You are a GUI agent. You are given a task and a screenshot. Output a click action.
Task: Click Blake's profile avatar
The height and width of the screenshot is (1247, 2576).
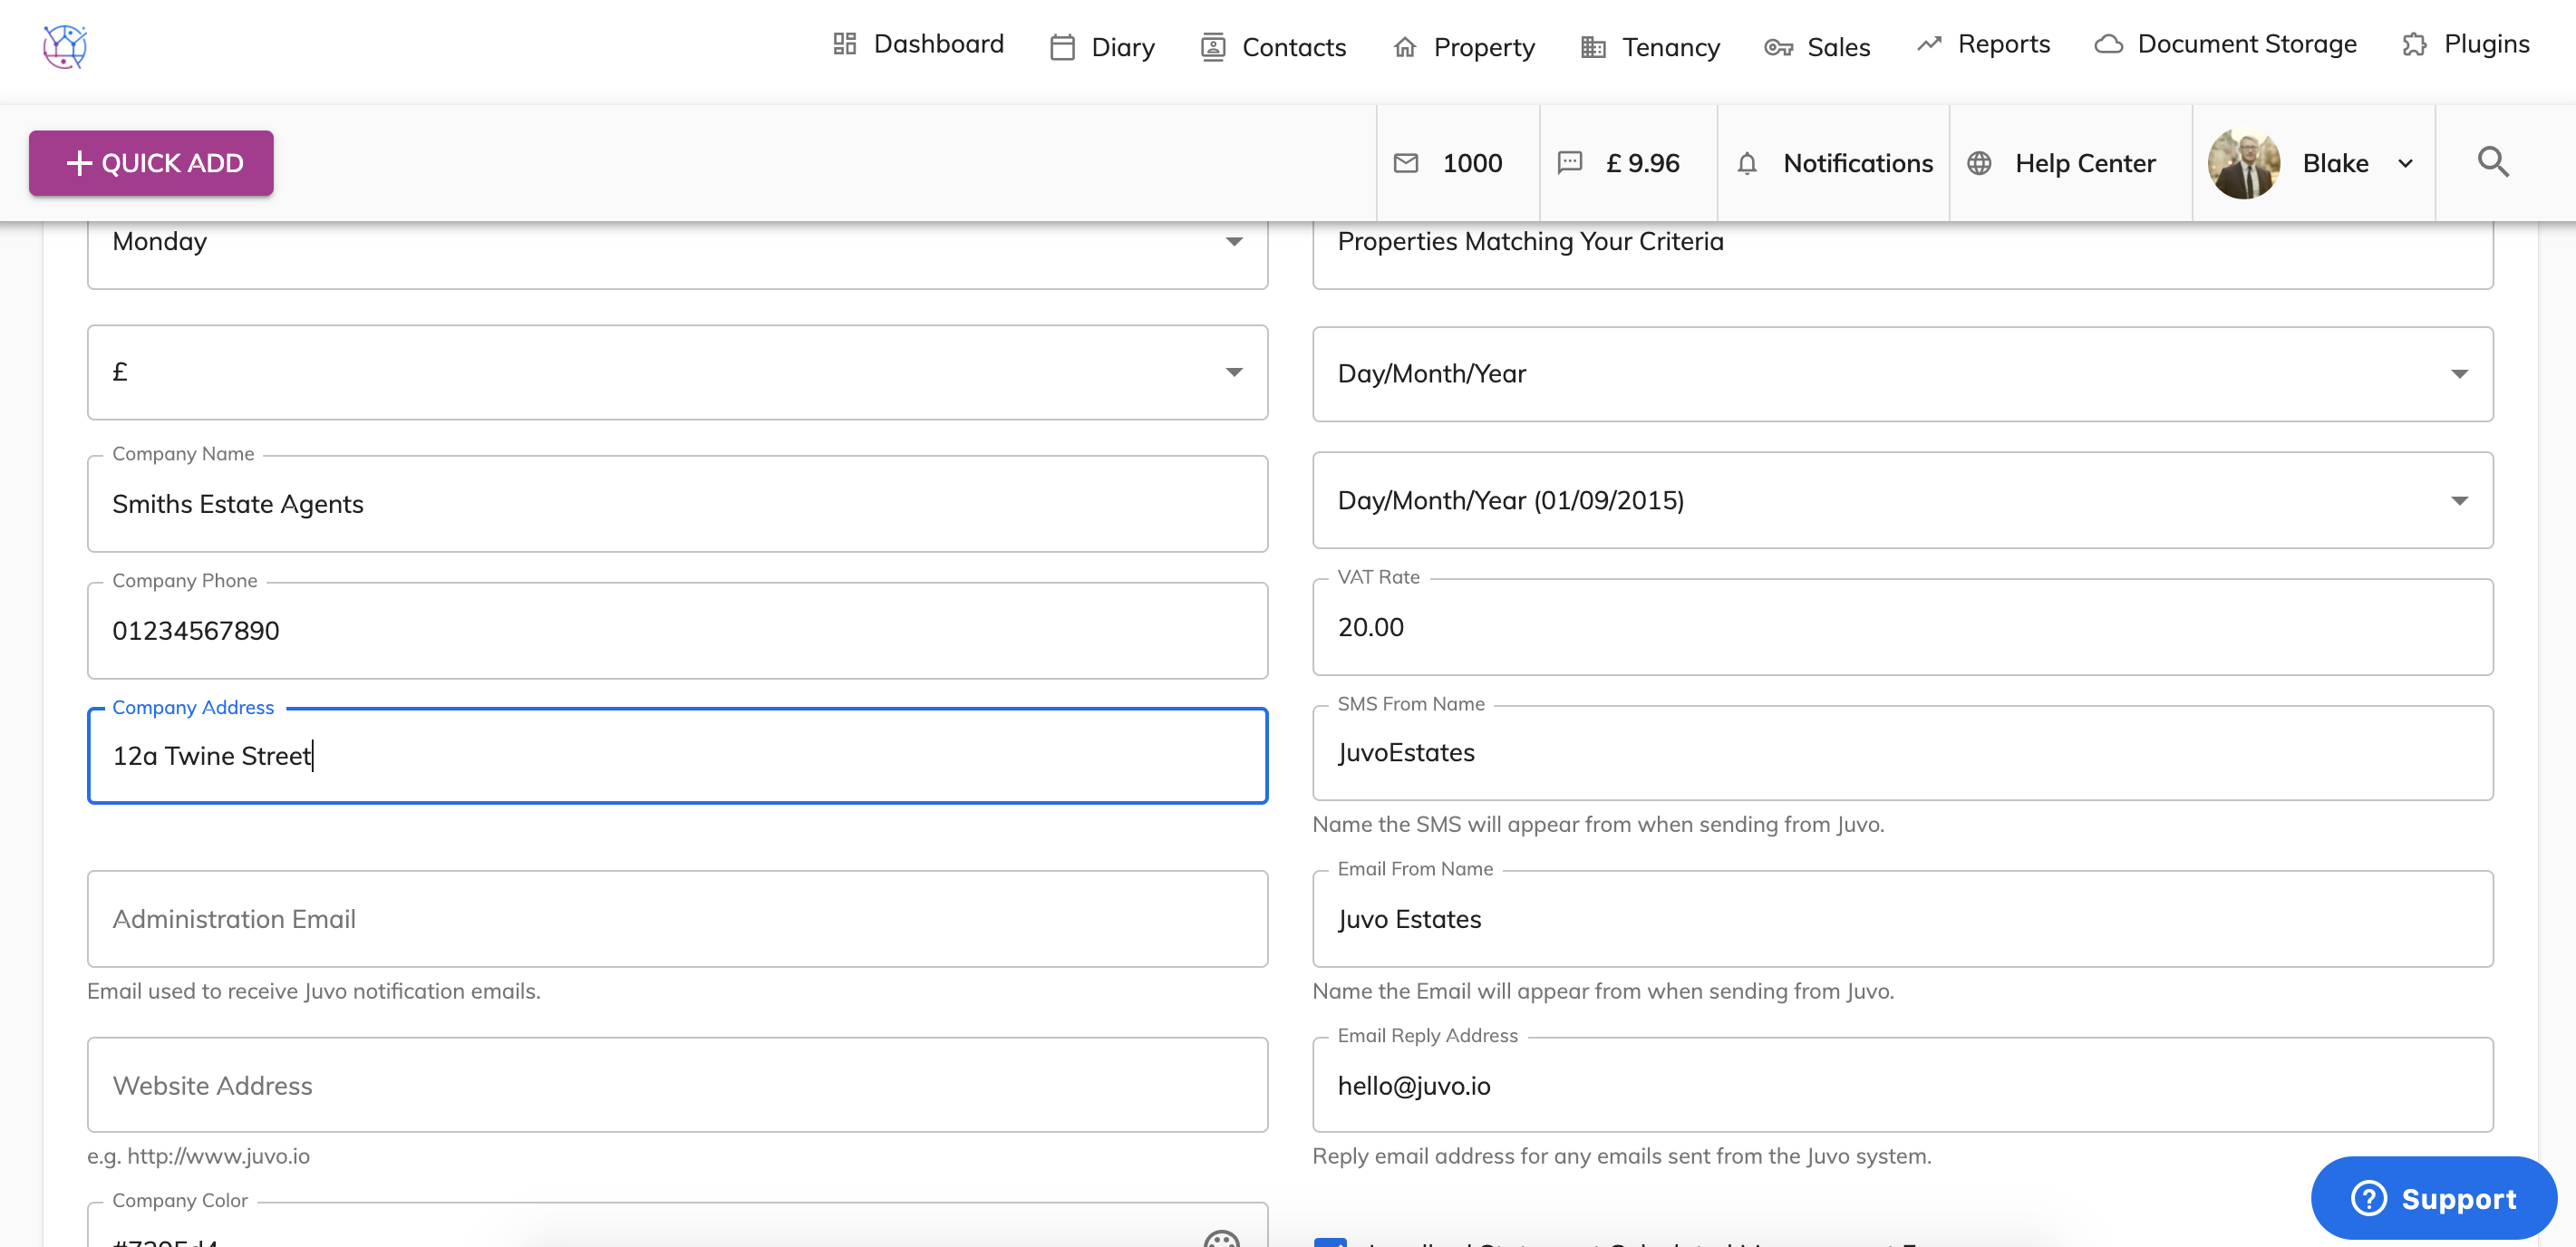click(x=2243, y=163)
